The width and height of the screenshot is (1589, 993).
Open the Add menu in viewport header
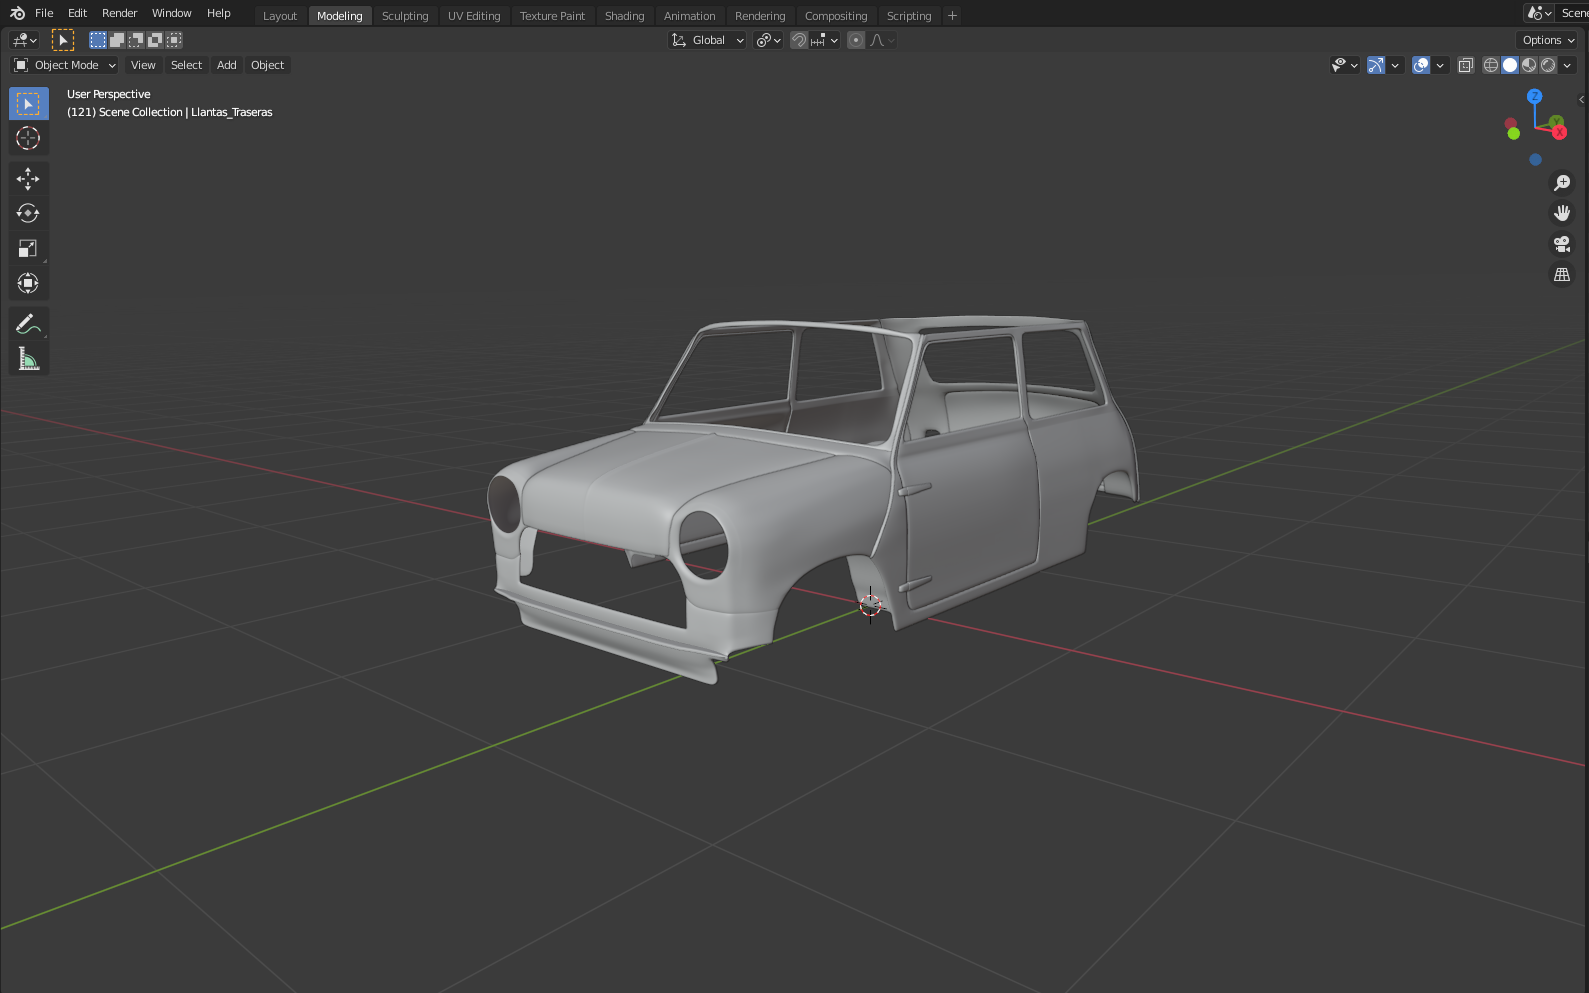pos(227,65)
